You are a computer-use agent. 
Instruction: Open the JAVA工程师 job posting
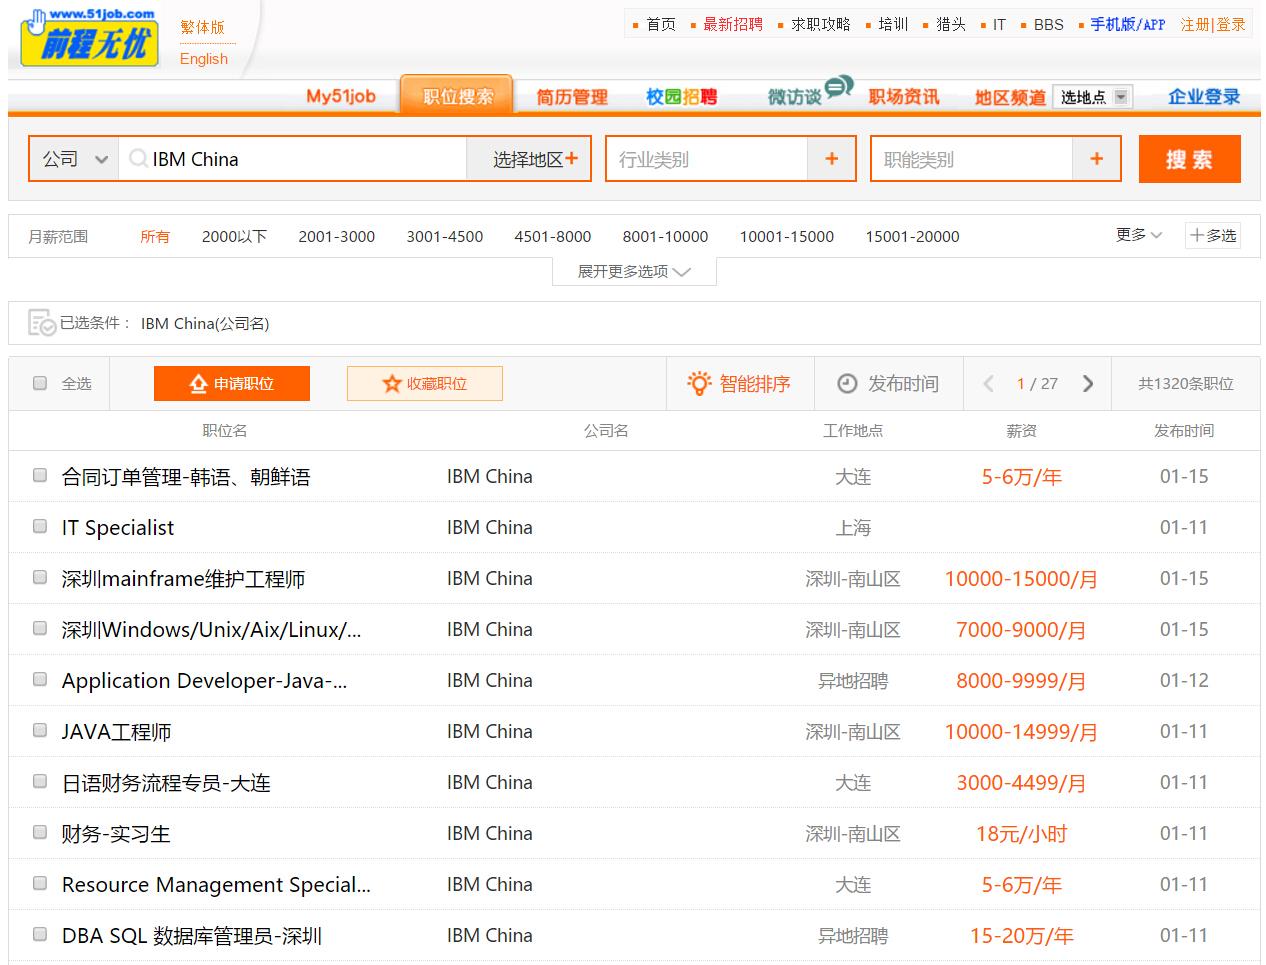pyautogui.click(x=116, y=731)
